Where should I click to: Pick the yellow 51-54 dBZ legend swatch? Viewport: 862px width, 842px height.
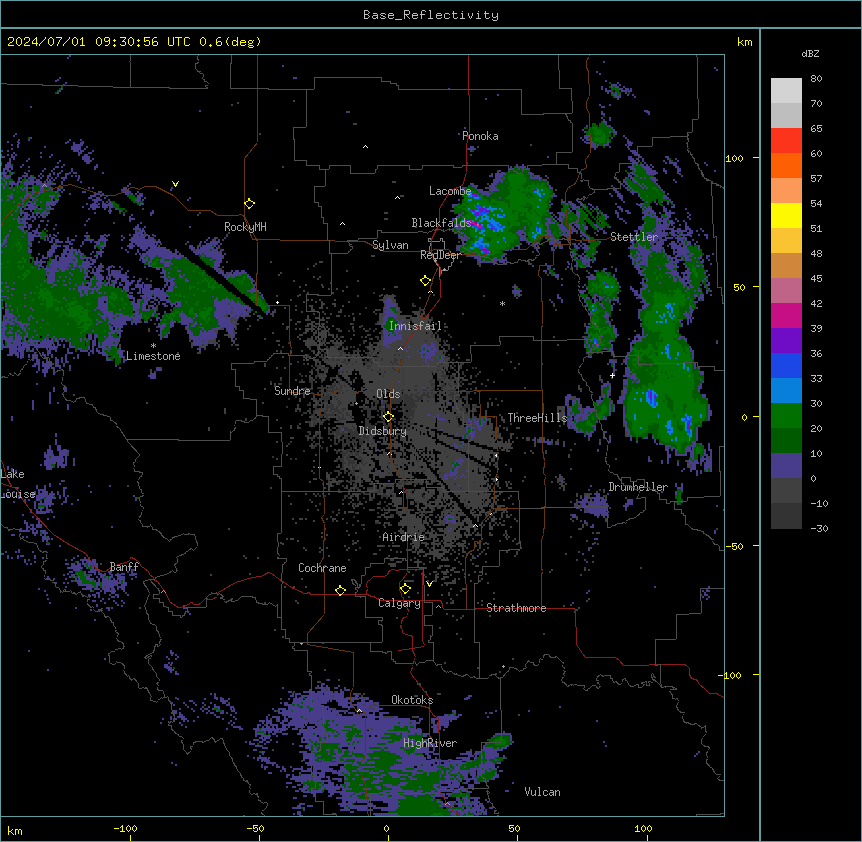coord(786,216)
